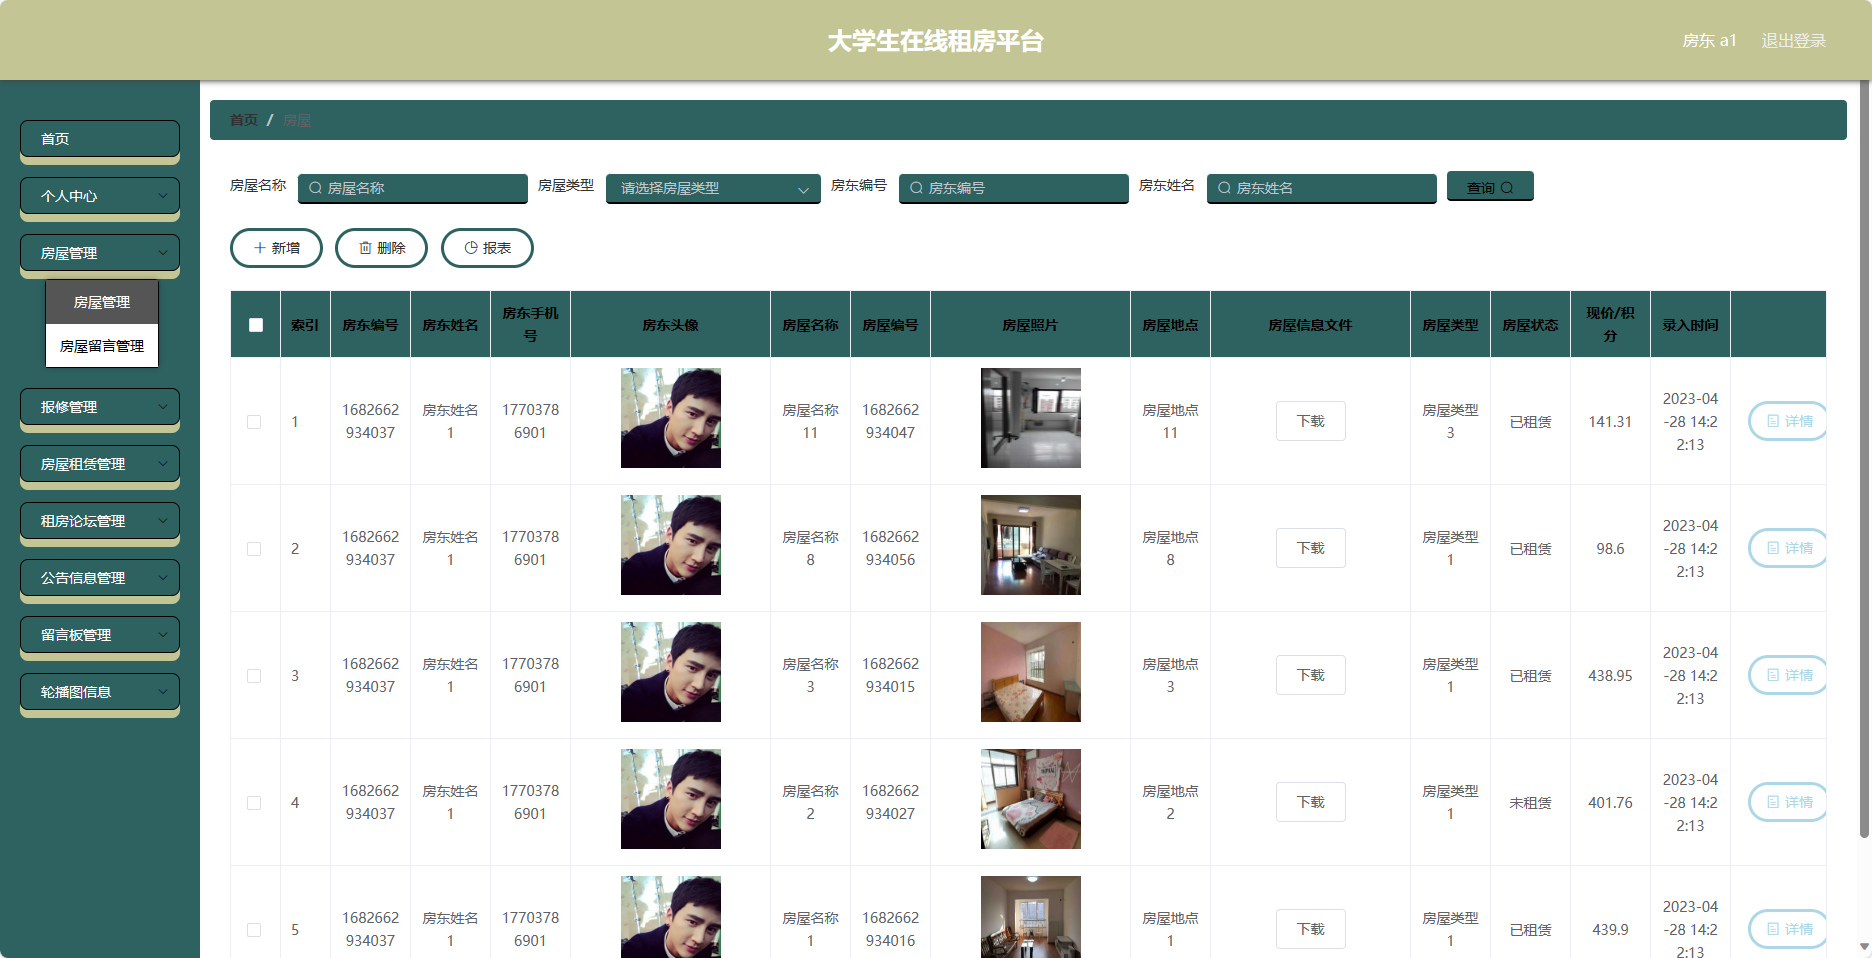
Task: Open the house photo in row 4
Action: (x=1031, y=799)
